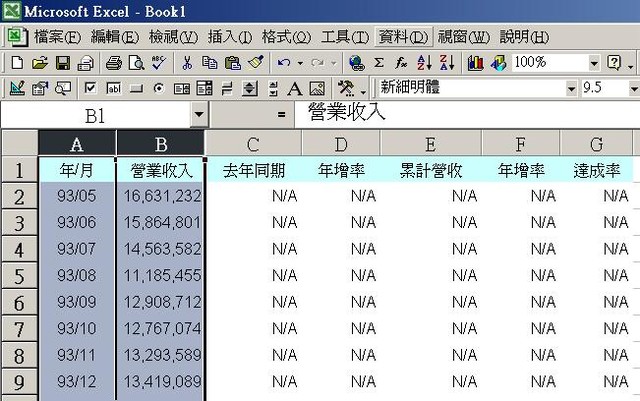
Task: Sort descending with the Z-A icon
Action: [447, 63]
